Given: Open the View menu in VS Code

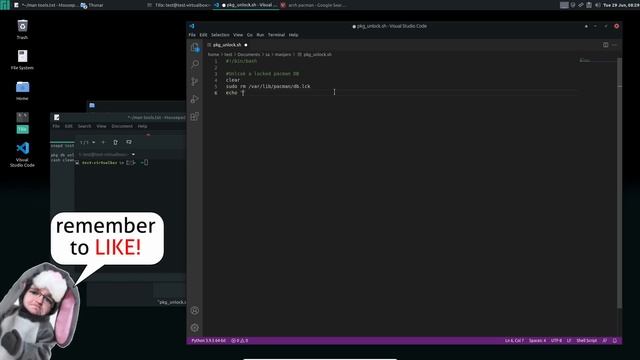Looking at the screenshot, I should [238, 35].
